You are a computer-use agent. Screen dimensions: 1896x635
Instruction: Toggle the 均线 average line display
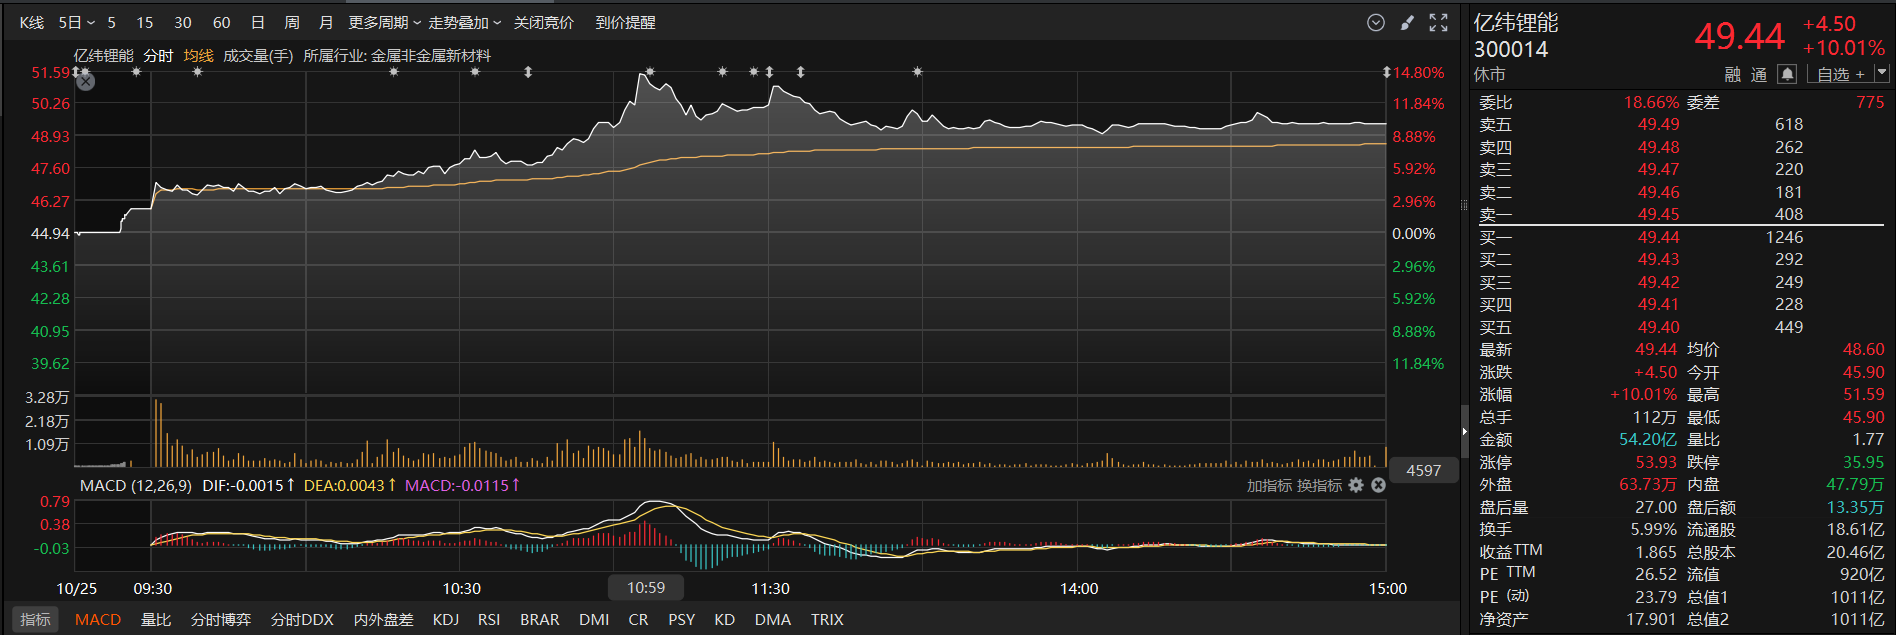tap(198, 56)
